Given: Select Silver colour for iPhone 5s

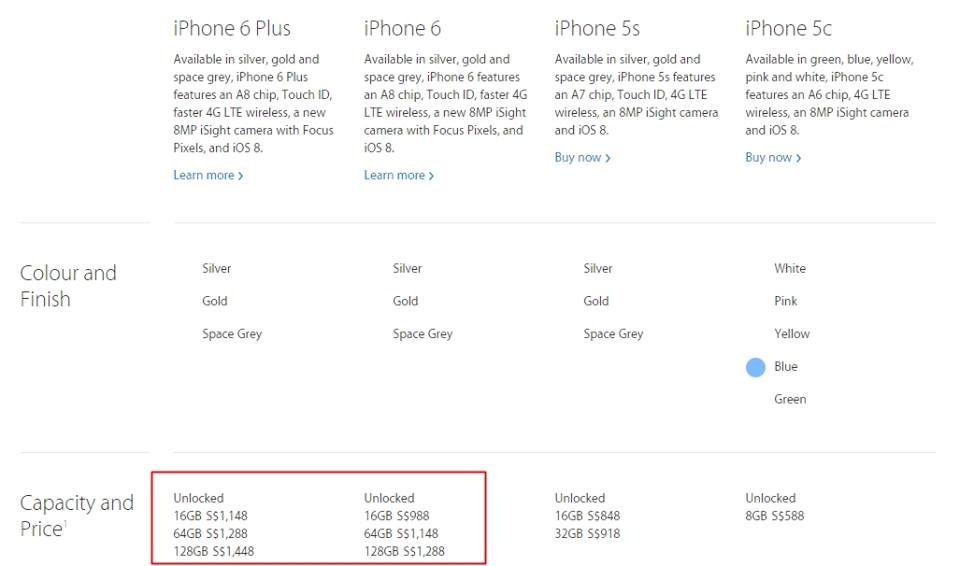Looking at the screenshot, I should (598, 268).
